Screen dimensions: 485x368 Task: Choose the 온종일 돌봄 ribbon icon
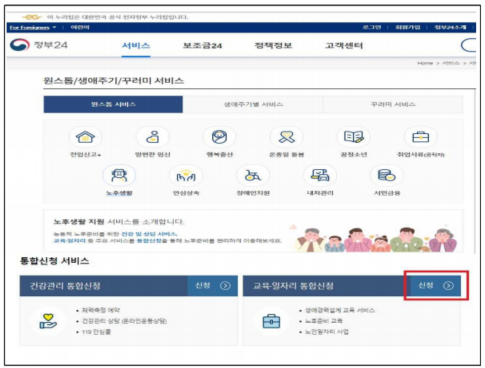click(x=287, y=137)
